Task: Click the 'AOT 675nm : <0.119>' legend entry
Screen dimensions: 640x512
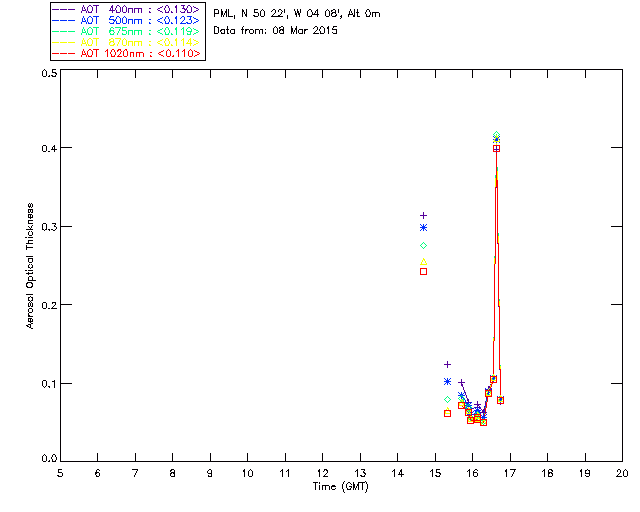Action: pyautogui.click(x=126, y=31)
